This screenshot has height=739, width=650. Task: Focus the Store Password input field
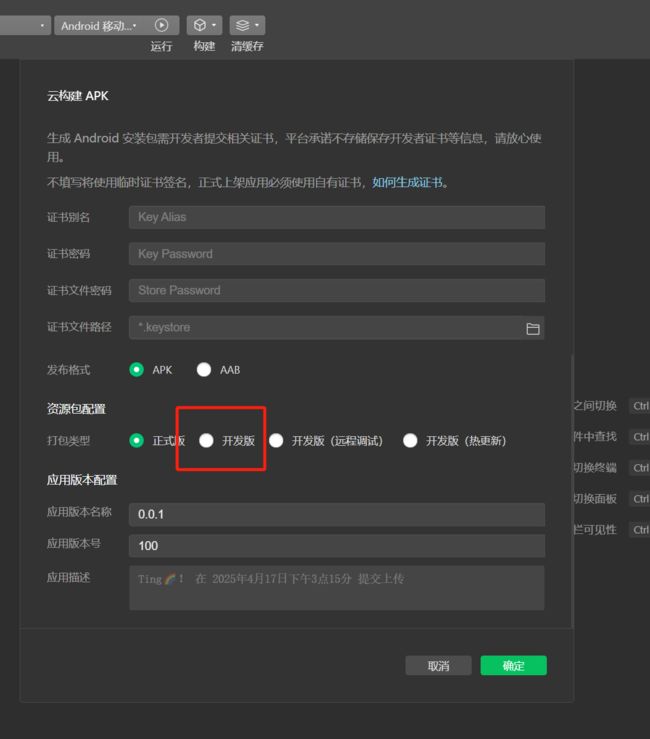[x=337, y=290]
